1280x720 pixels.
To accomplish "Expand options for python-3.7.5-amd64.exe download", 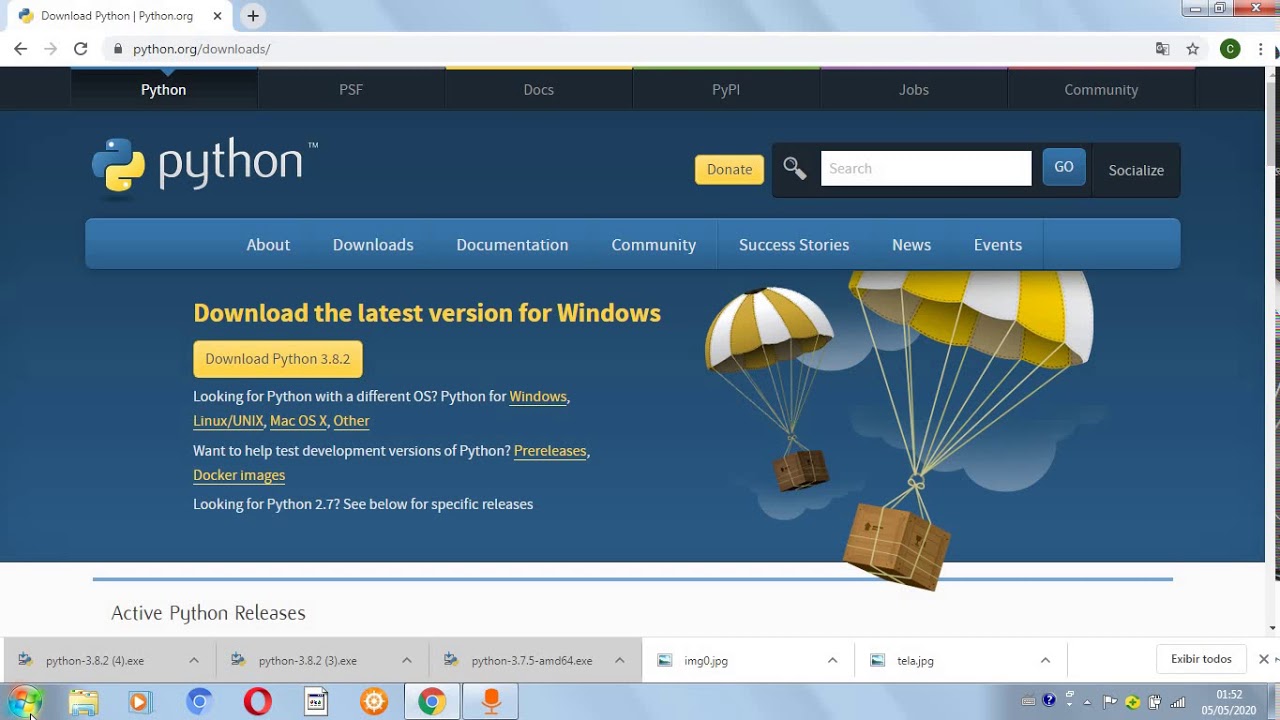I will (x=620, y=660).
